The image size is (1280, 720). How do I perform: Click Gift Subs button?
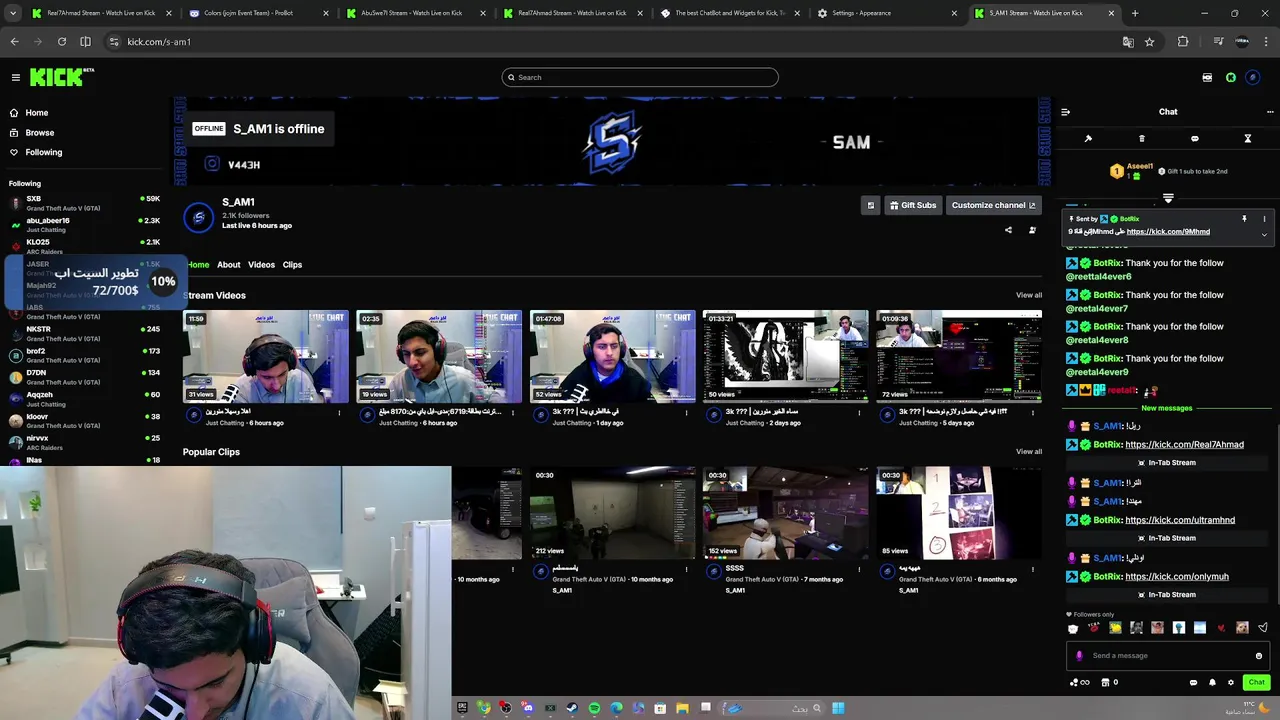(x=912, y=205)
